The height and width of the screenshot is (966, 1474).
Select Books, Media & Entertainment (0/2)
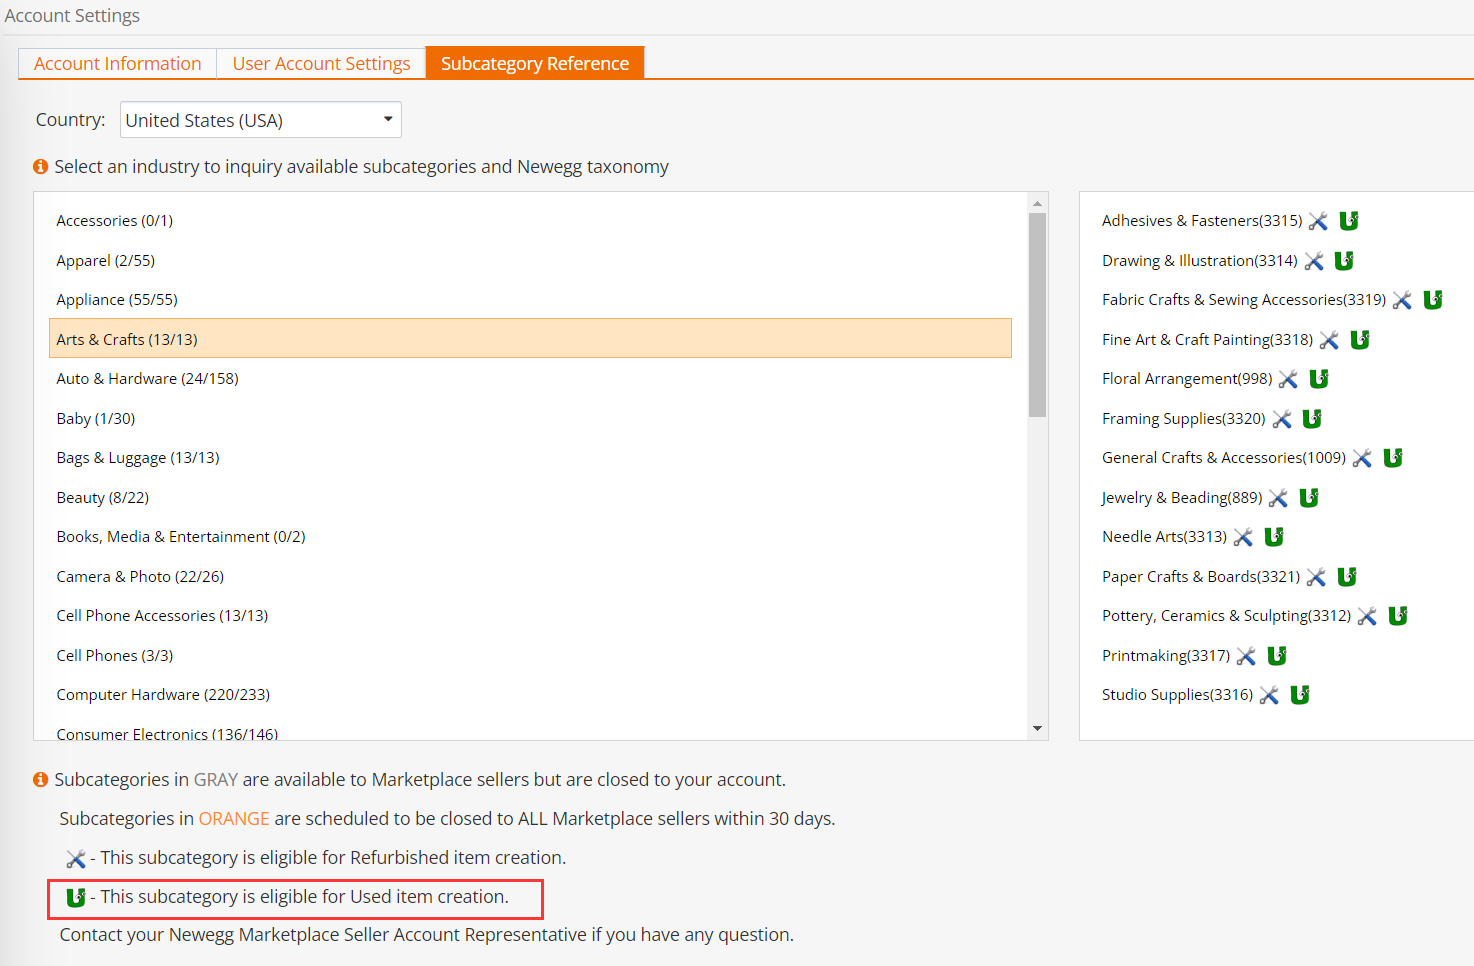(530, 537)
